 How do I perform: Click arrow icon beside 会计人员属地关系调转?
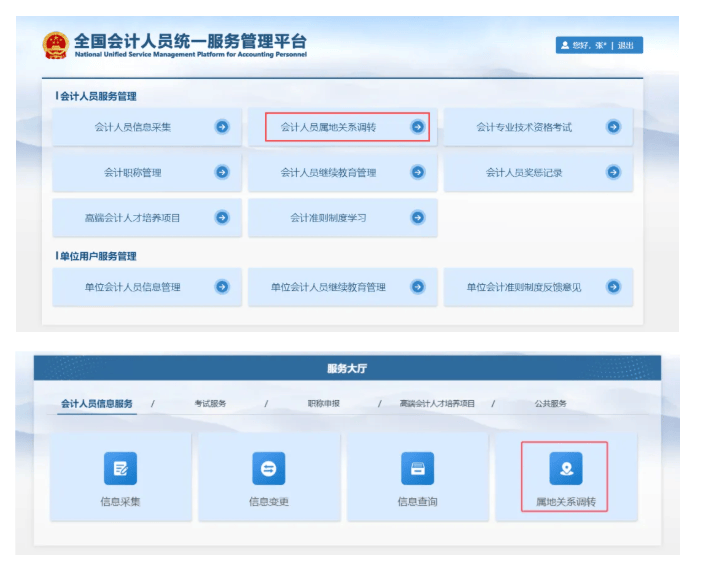417,127
